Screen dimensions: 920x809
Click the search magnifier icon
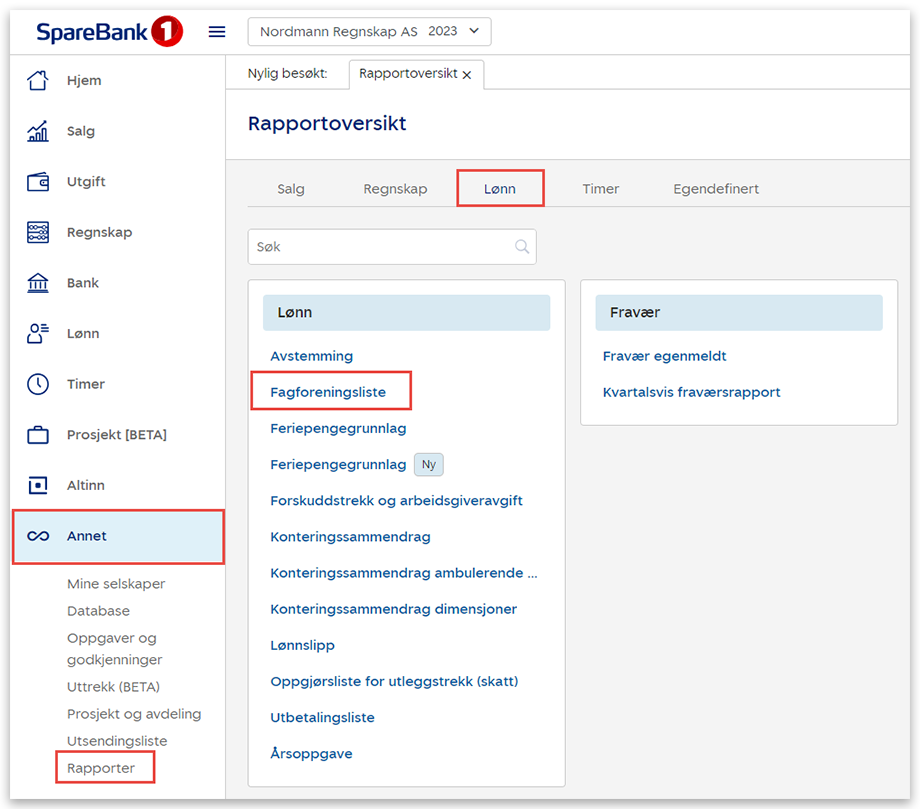tap(522, 247)
